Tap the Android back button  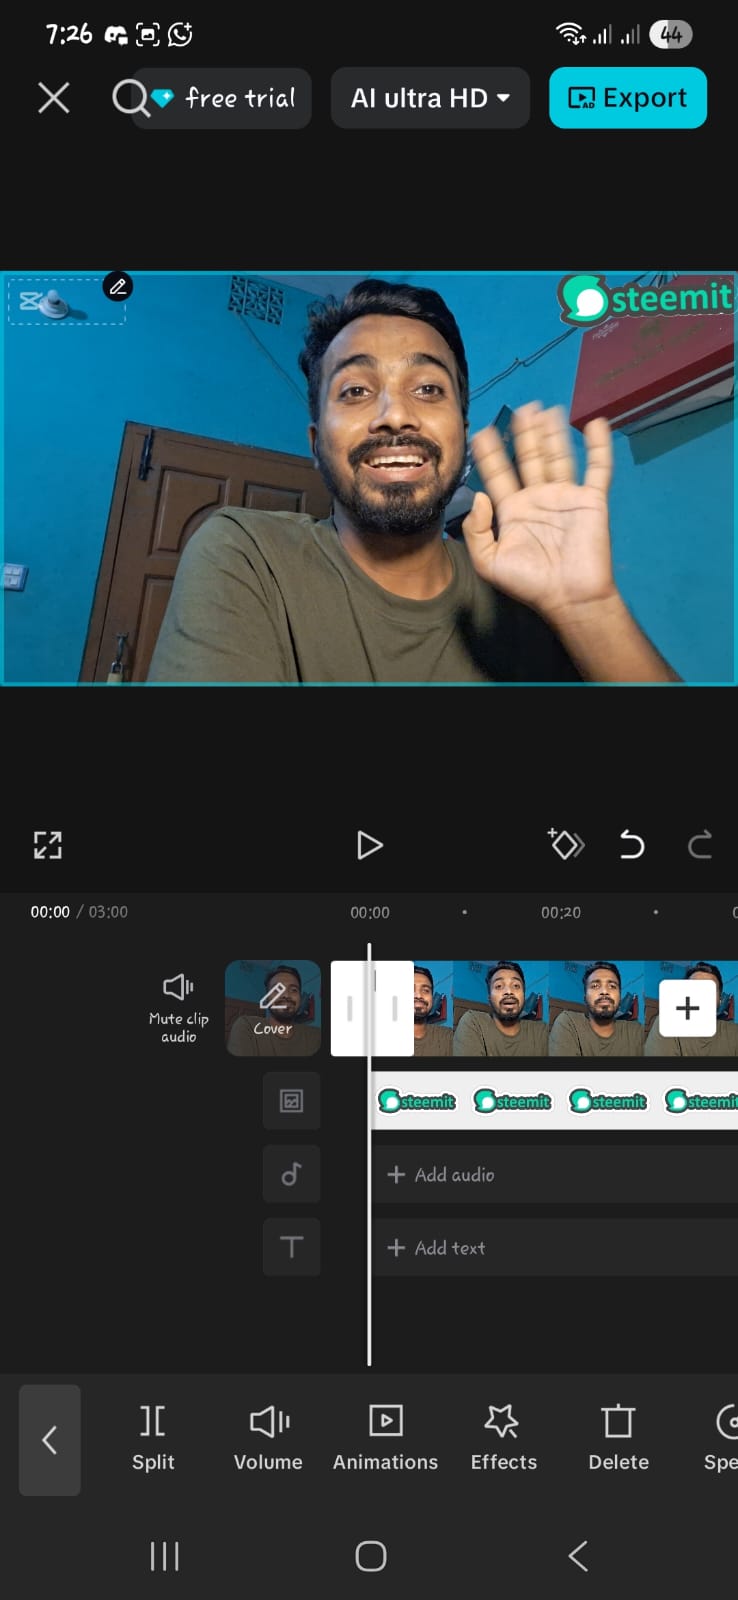(577, 1556)
